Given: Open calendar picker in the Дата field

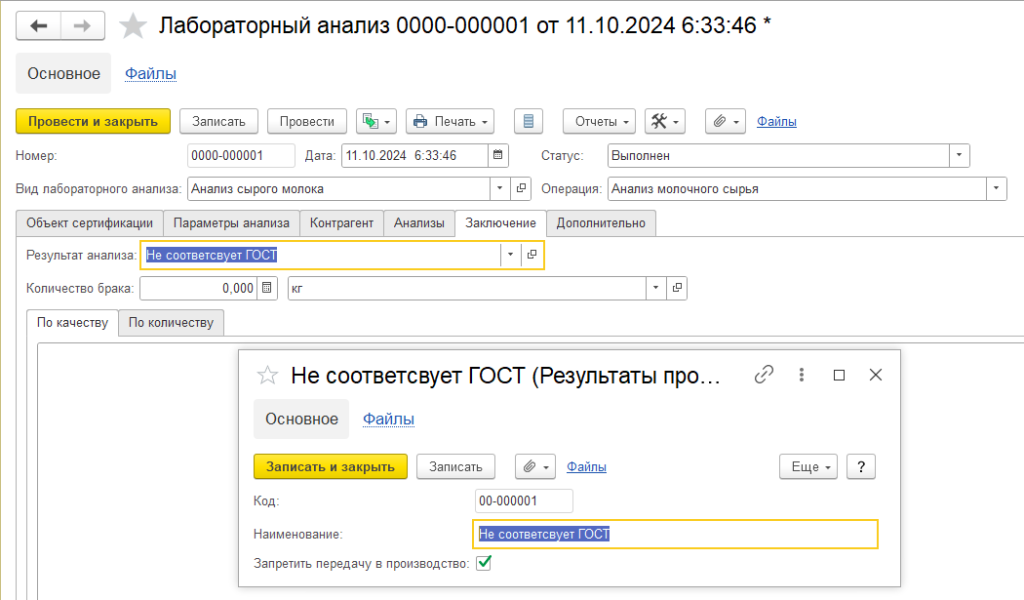Looking at the screenshot, I should 498,155.
